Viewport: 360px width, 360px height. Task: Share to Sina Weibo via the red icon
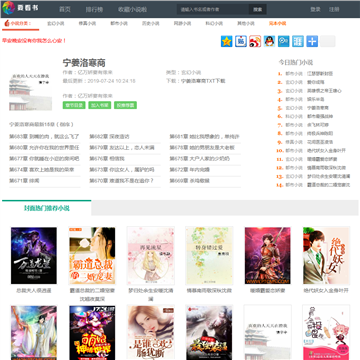click(255, 41)
